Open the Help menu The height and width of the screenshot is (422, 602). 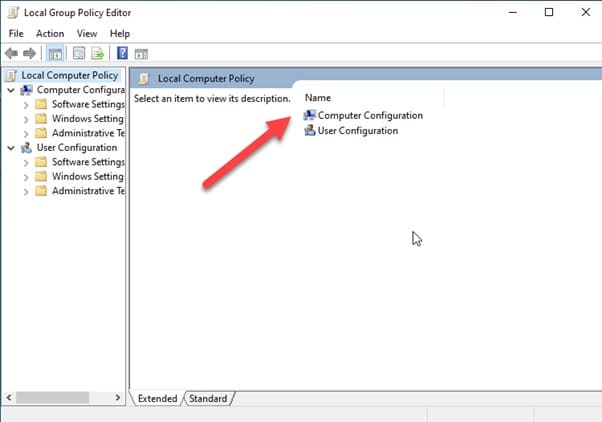(120, 33)
